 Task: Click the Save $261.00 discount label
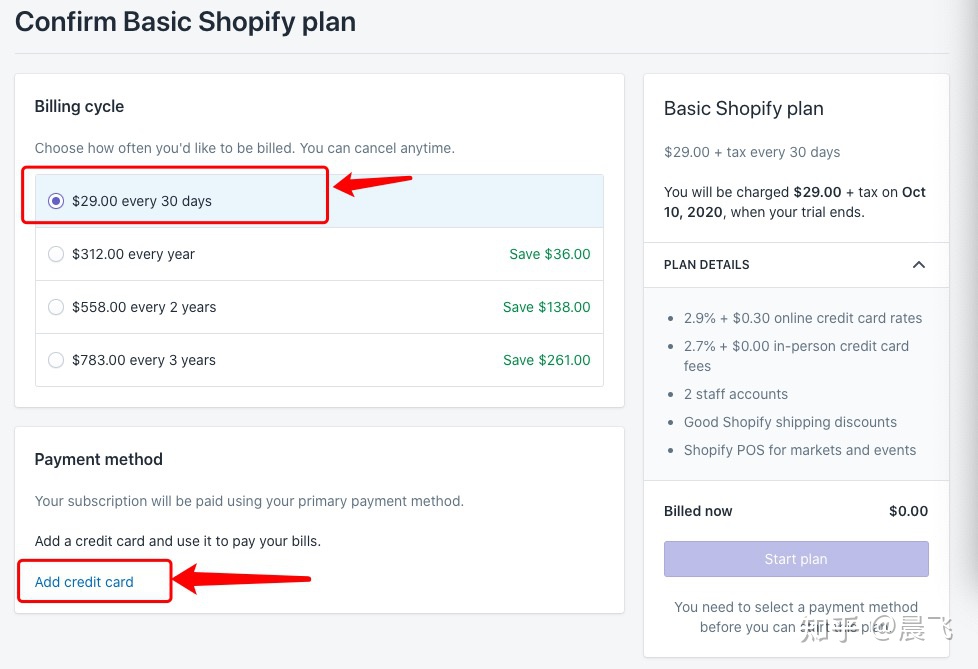546,360
